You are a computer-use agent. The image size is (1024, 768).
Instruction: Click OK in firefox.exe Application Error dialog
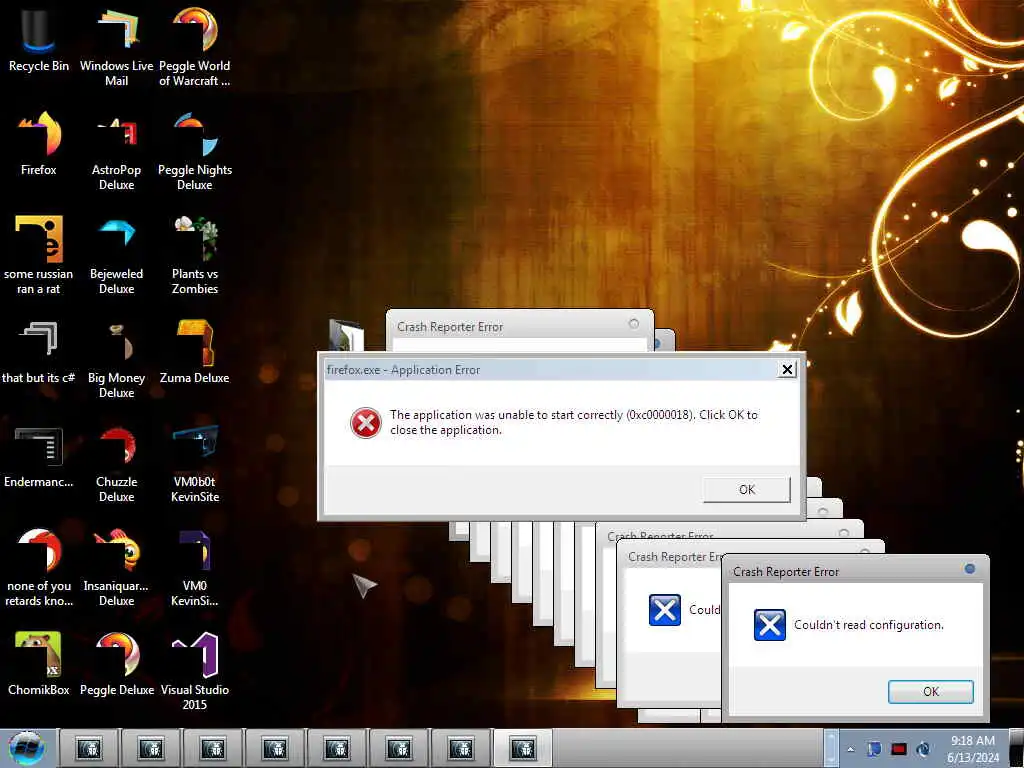coord(746,489)
